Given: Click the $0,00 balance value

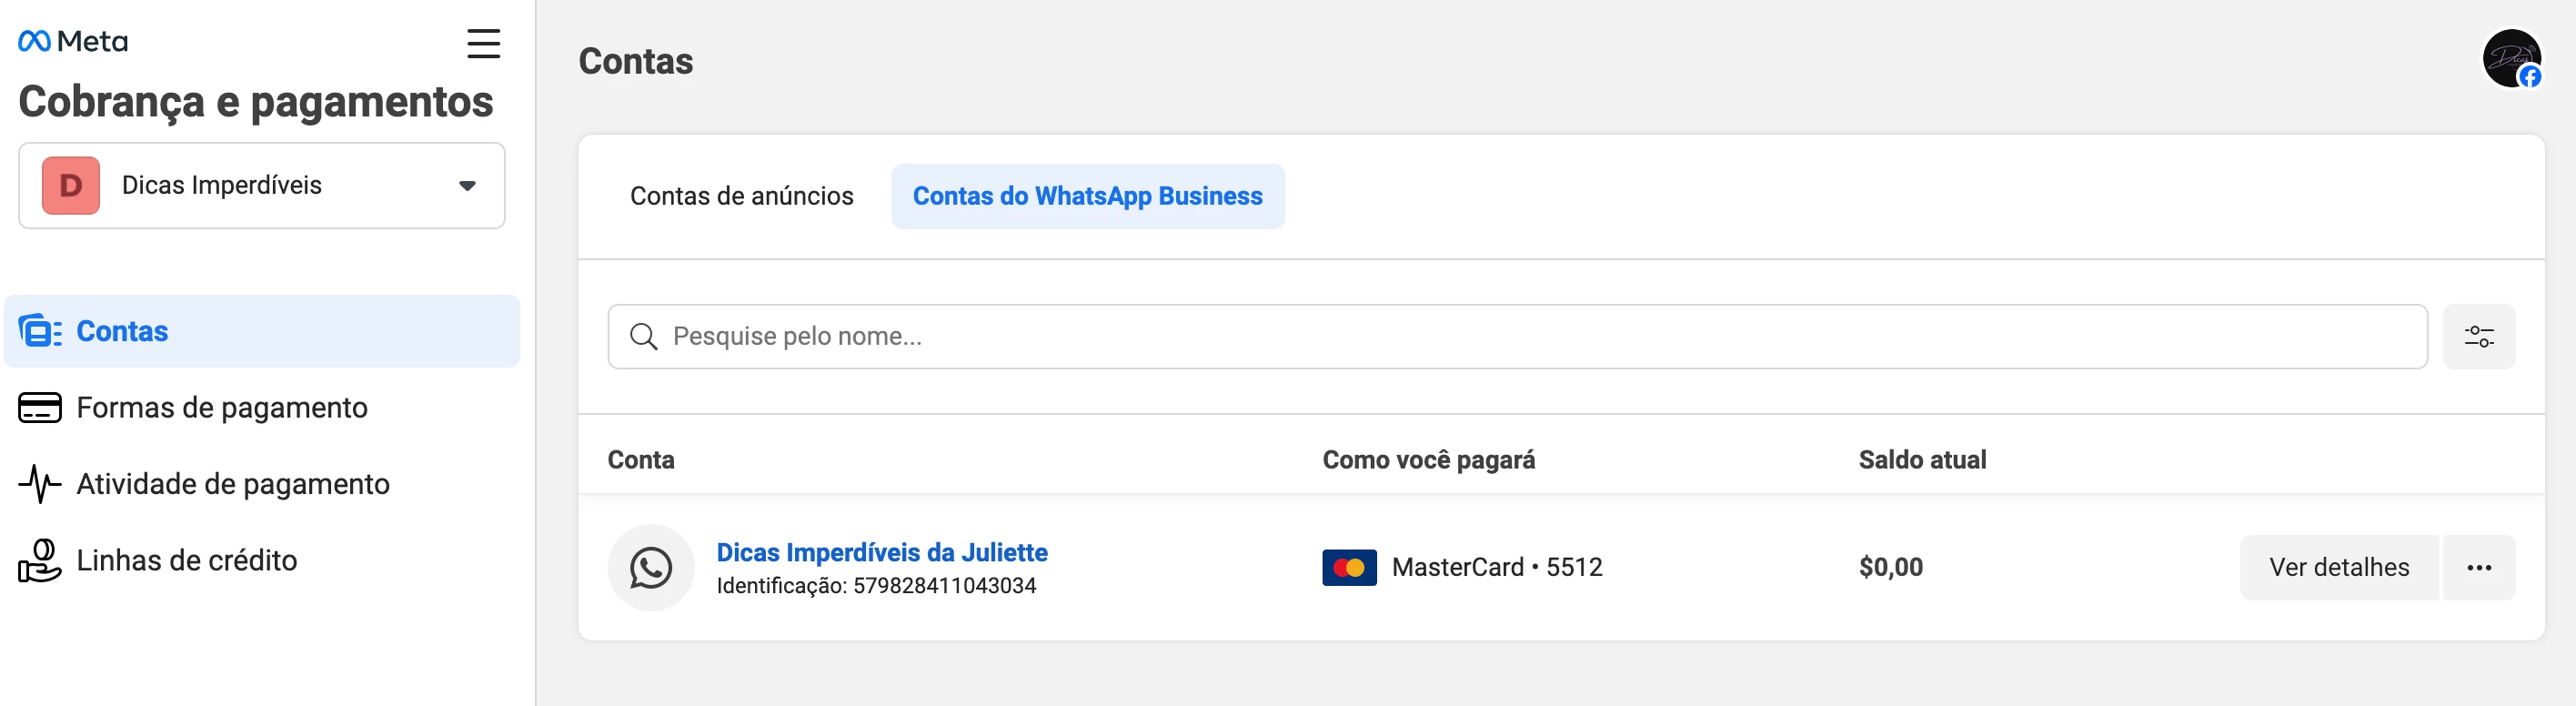Looking at the screenshot, I should [x=1891, y=568].
